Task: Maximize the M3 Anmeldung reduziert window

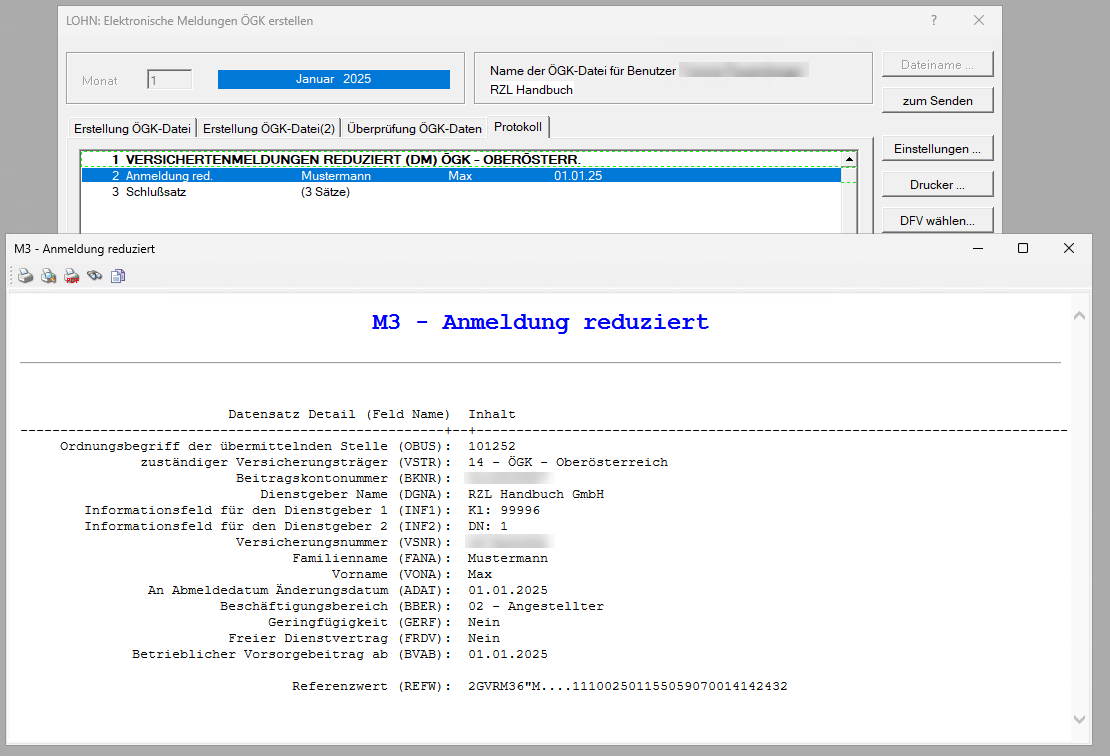Action: point(1023,248)
